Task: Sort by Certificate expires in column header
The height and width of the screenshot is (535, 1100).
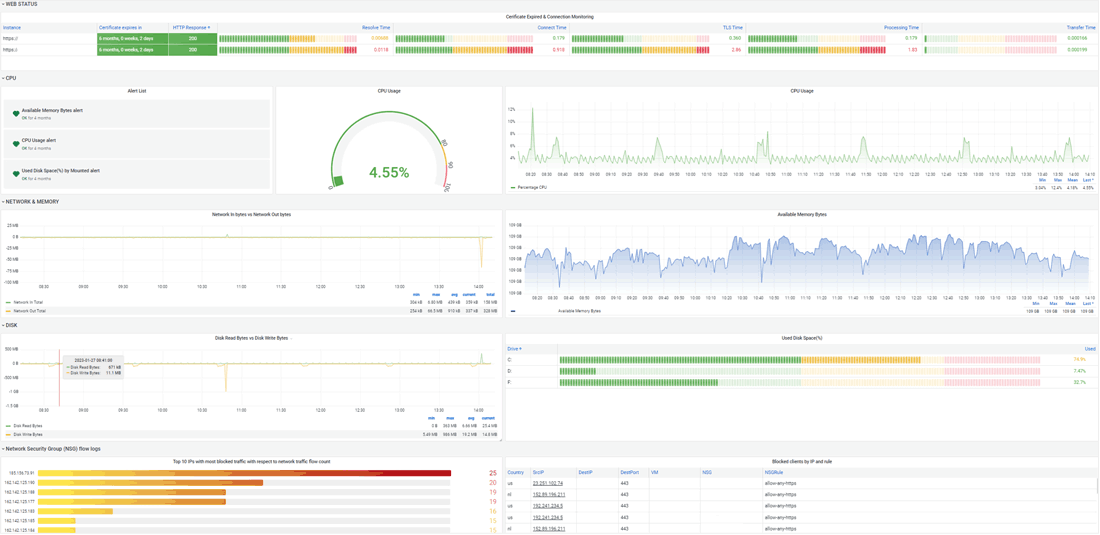Action: 120,28
